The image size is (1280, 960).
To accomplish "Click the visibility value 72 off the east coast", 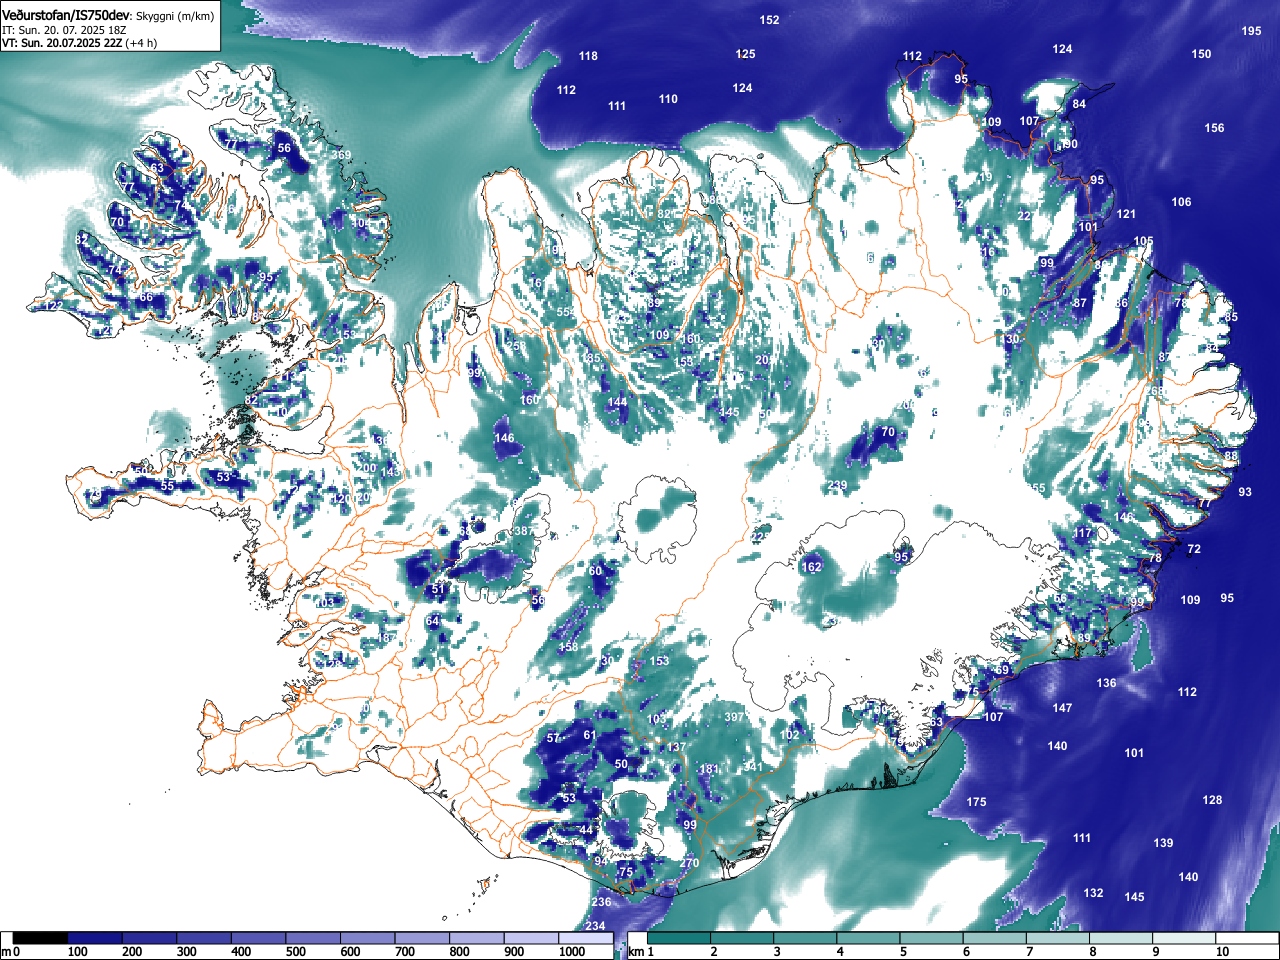I will tap(1194, 549).
